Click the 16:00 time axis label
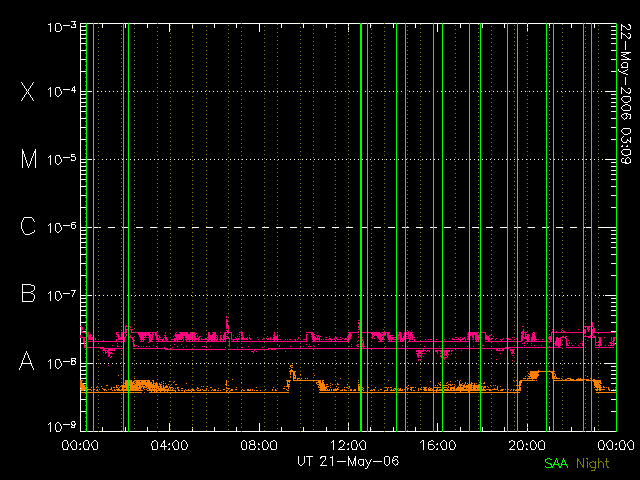This screenshot has height=480, width=640. point(438,444)
